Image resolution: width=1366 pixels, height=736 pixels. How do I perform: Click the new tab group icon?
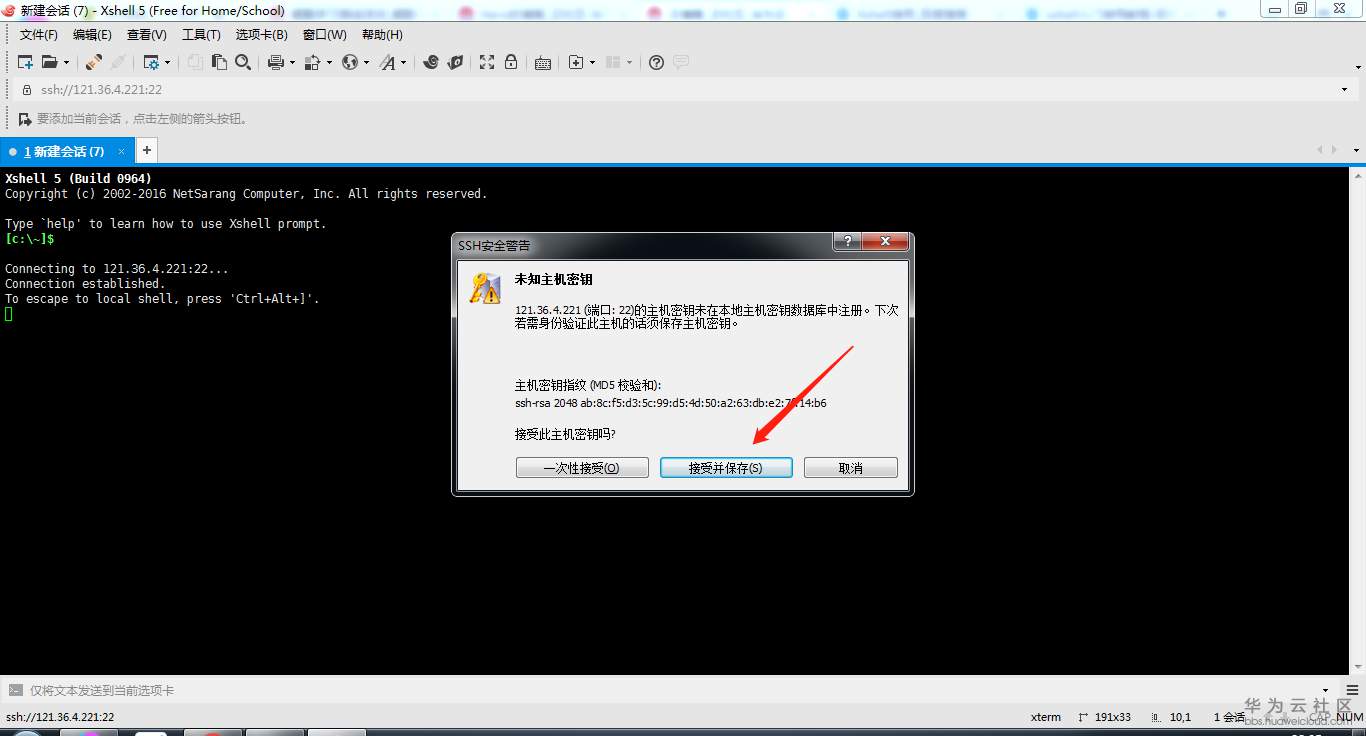coord(576,62)
